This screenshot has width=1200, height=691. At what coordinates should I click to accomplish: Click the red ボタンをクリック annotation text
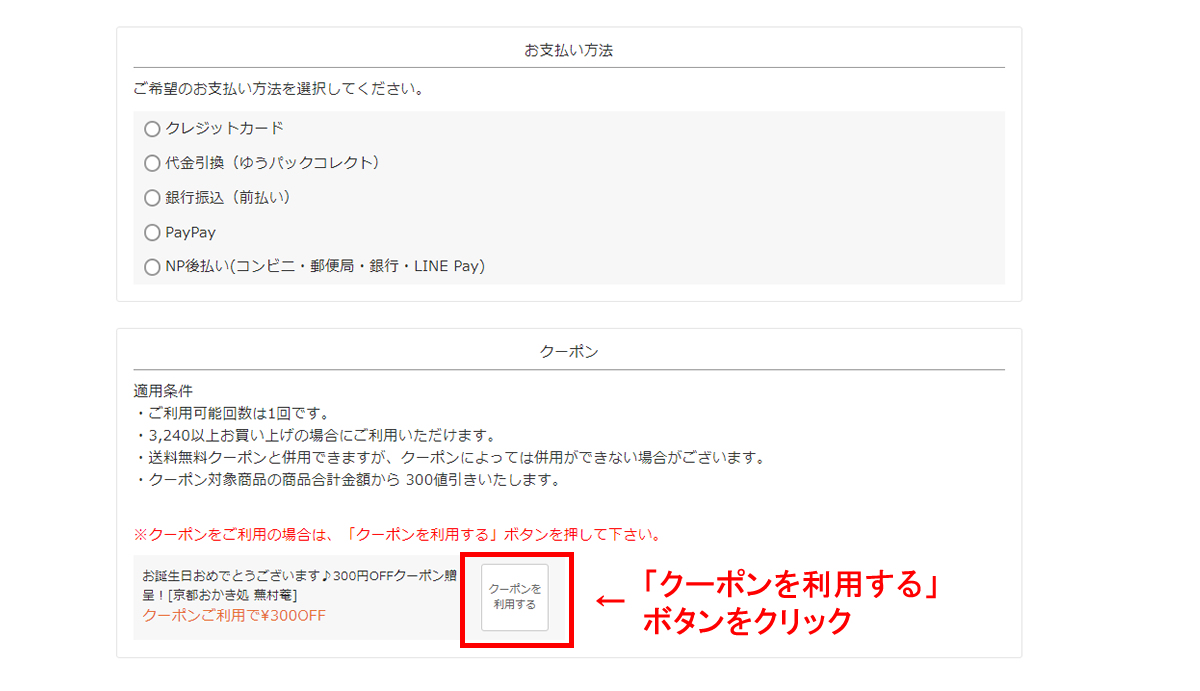746,621
